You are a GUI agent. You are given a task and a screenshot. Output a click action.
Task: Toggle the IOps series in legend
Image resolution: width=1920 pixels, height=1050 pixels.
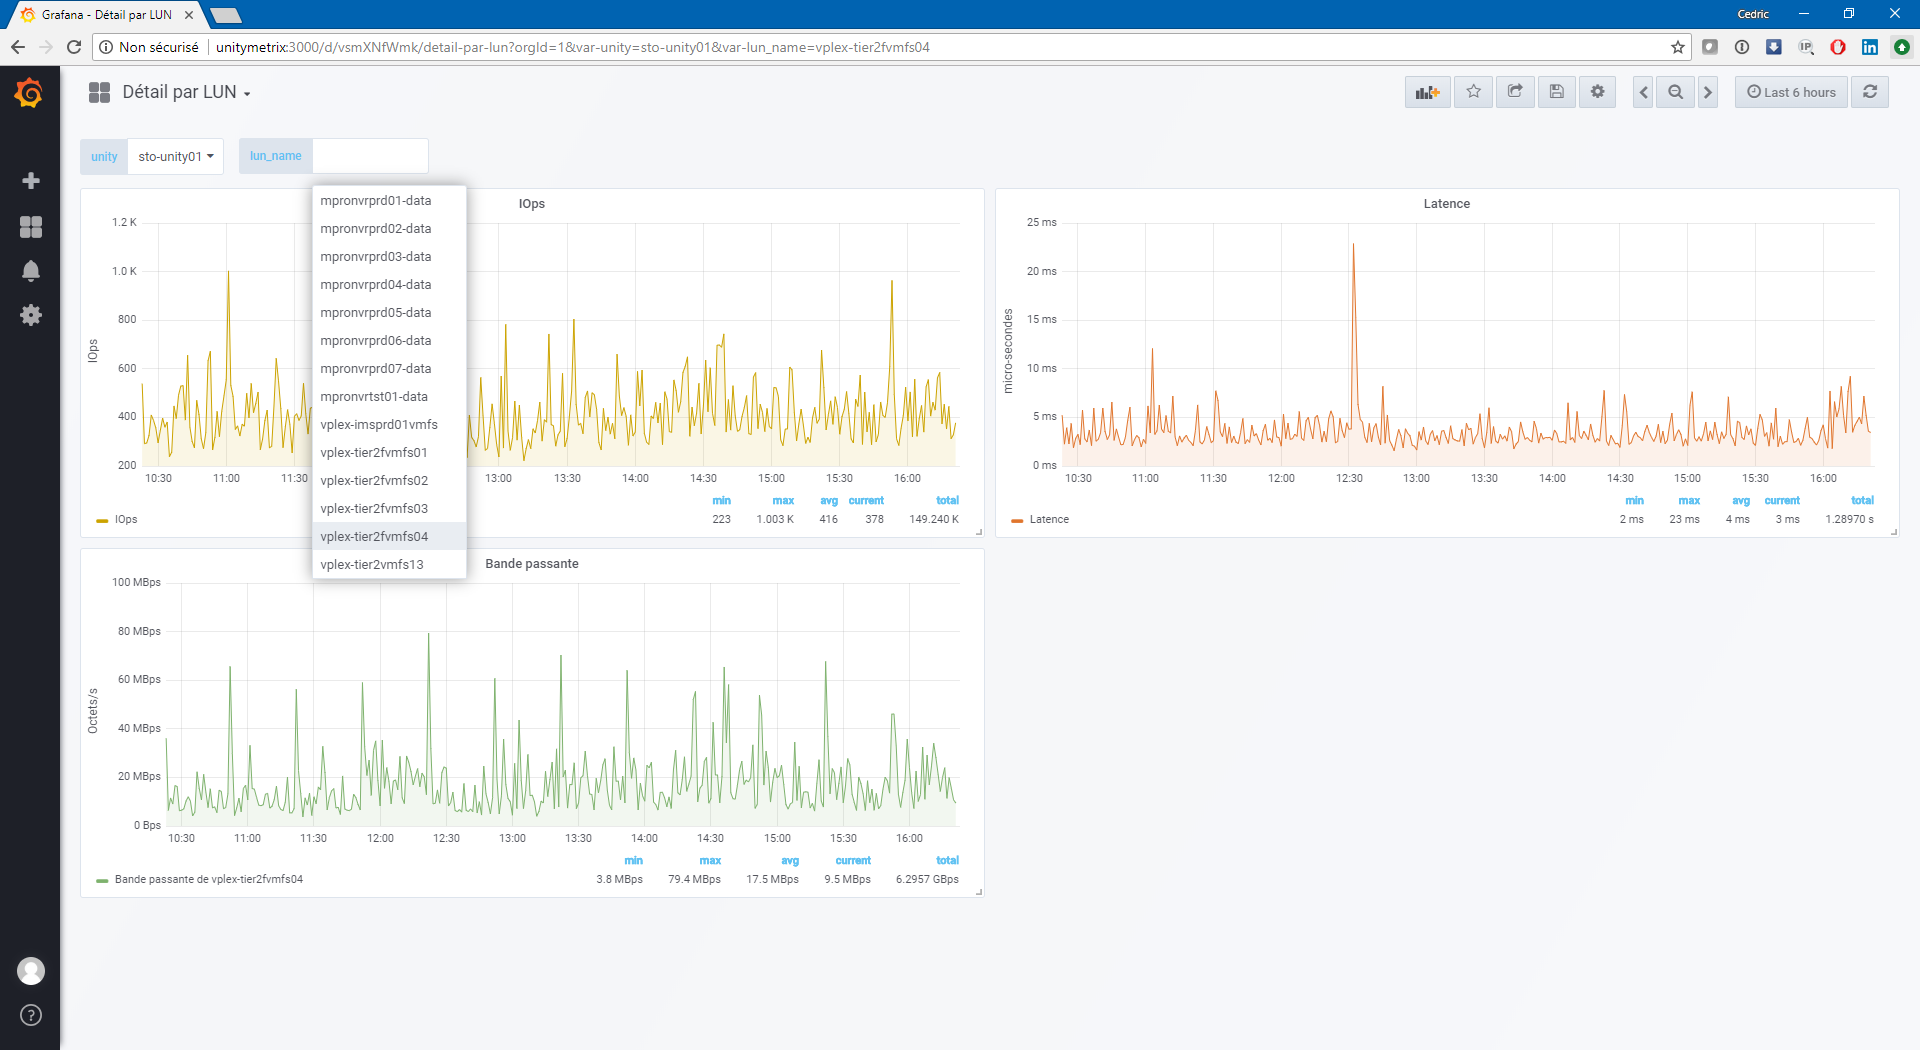[125, 520]
